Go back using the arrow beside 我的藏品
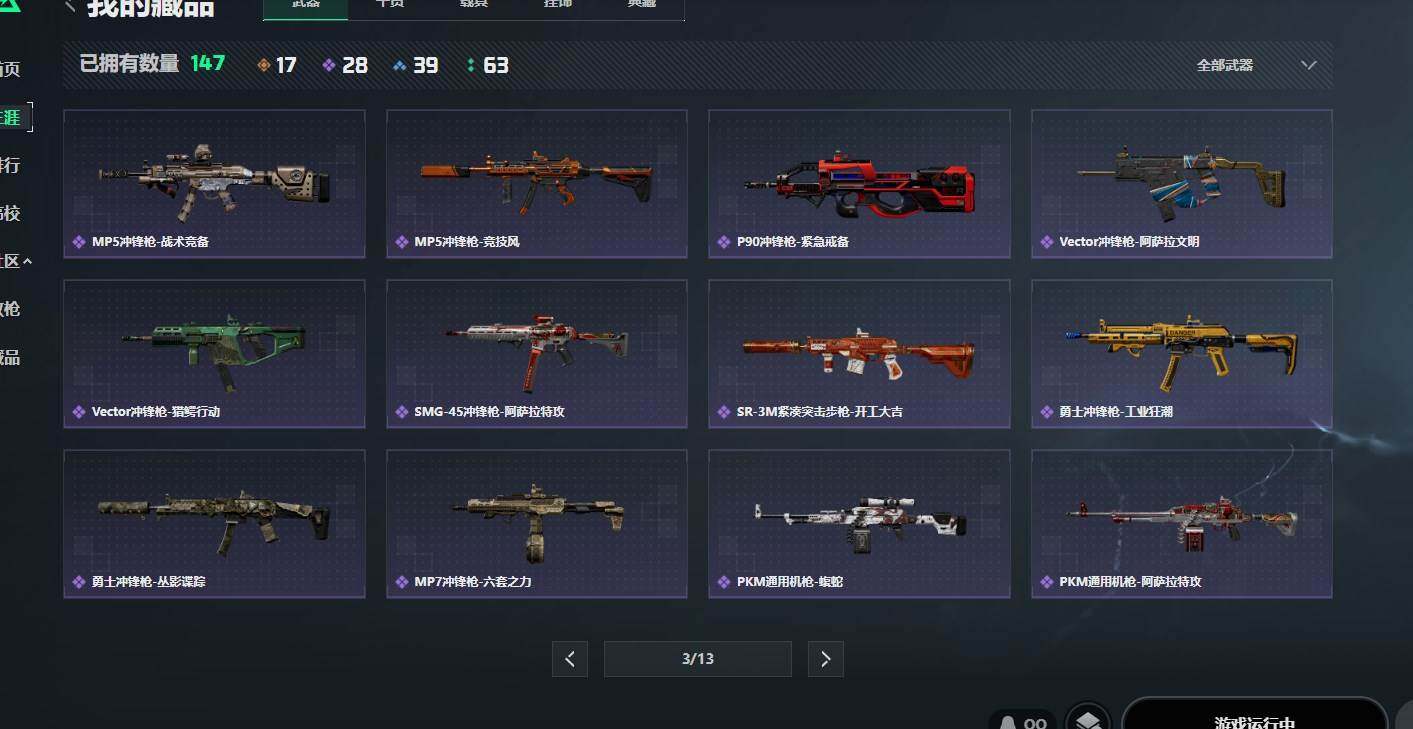 coord(70,6)
